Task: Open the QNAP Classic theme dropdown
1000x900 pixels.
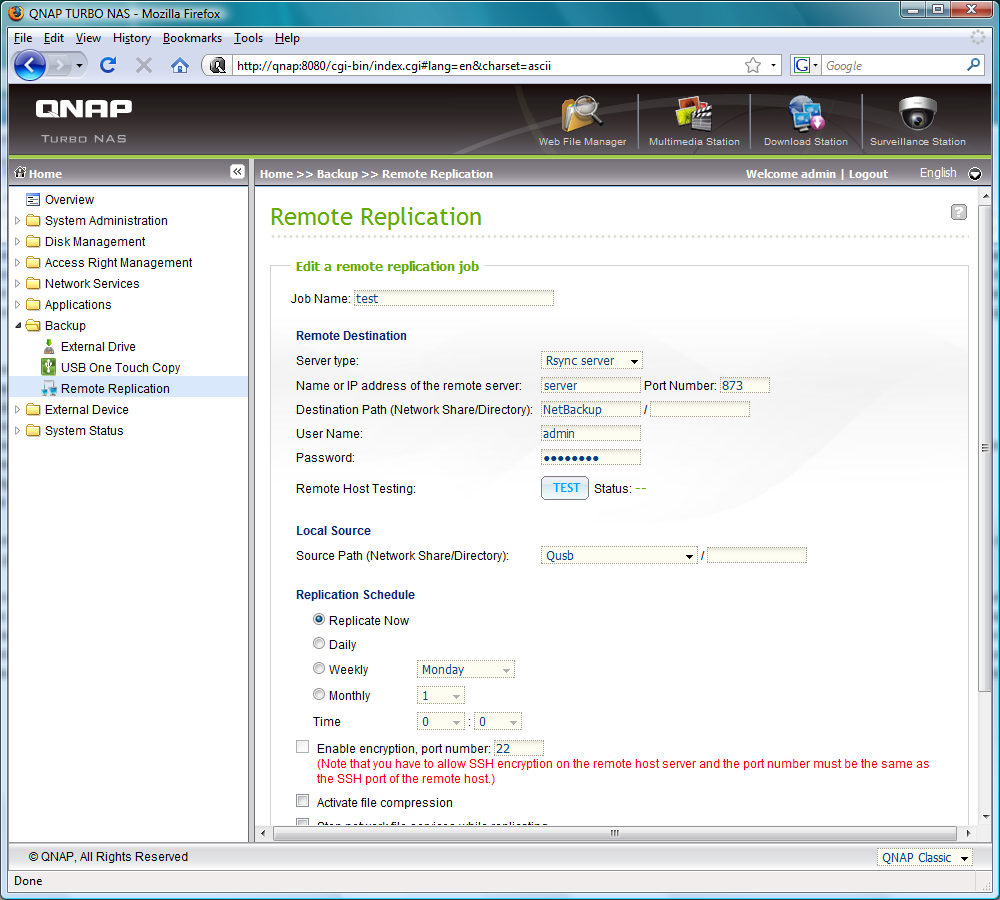Action: coord(925,857)
